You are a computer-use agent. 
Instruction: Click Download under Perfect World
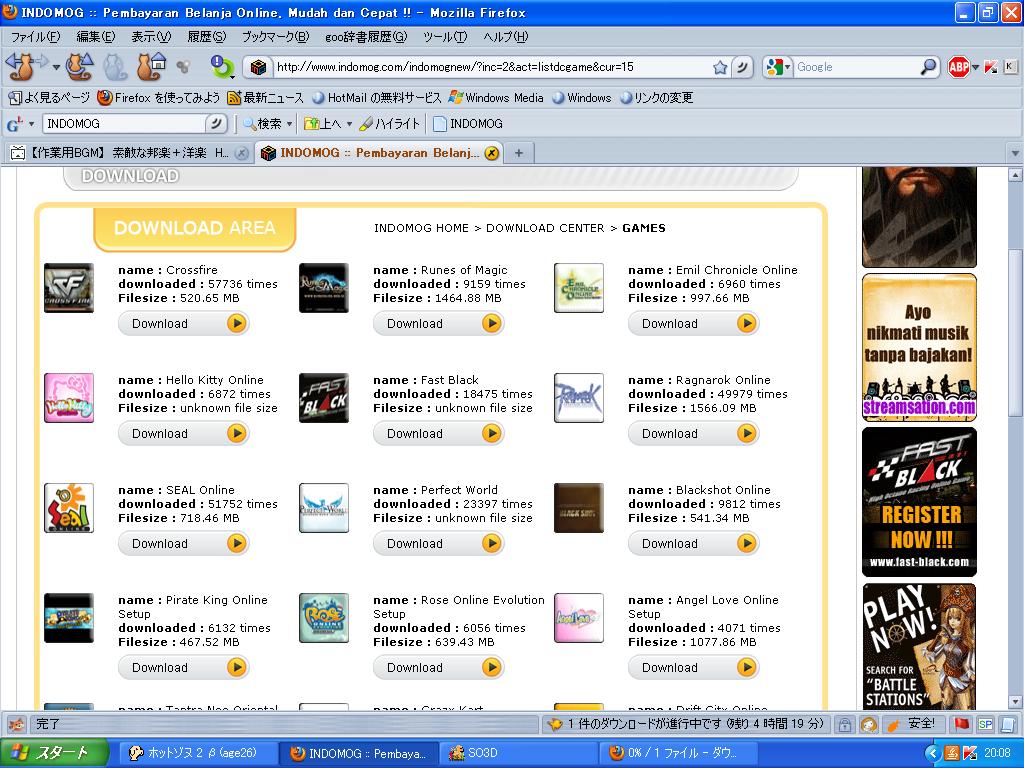coord(439,543)
